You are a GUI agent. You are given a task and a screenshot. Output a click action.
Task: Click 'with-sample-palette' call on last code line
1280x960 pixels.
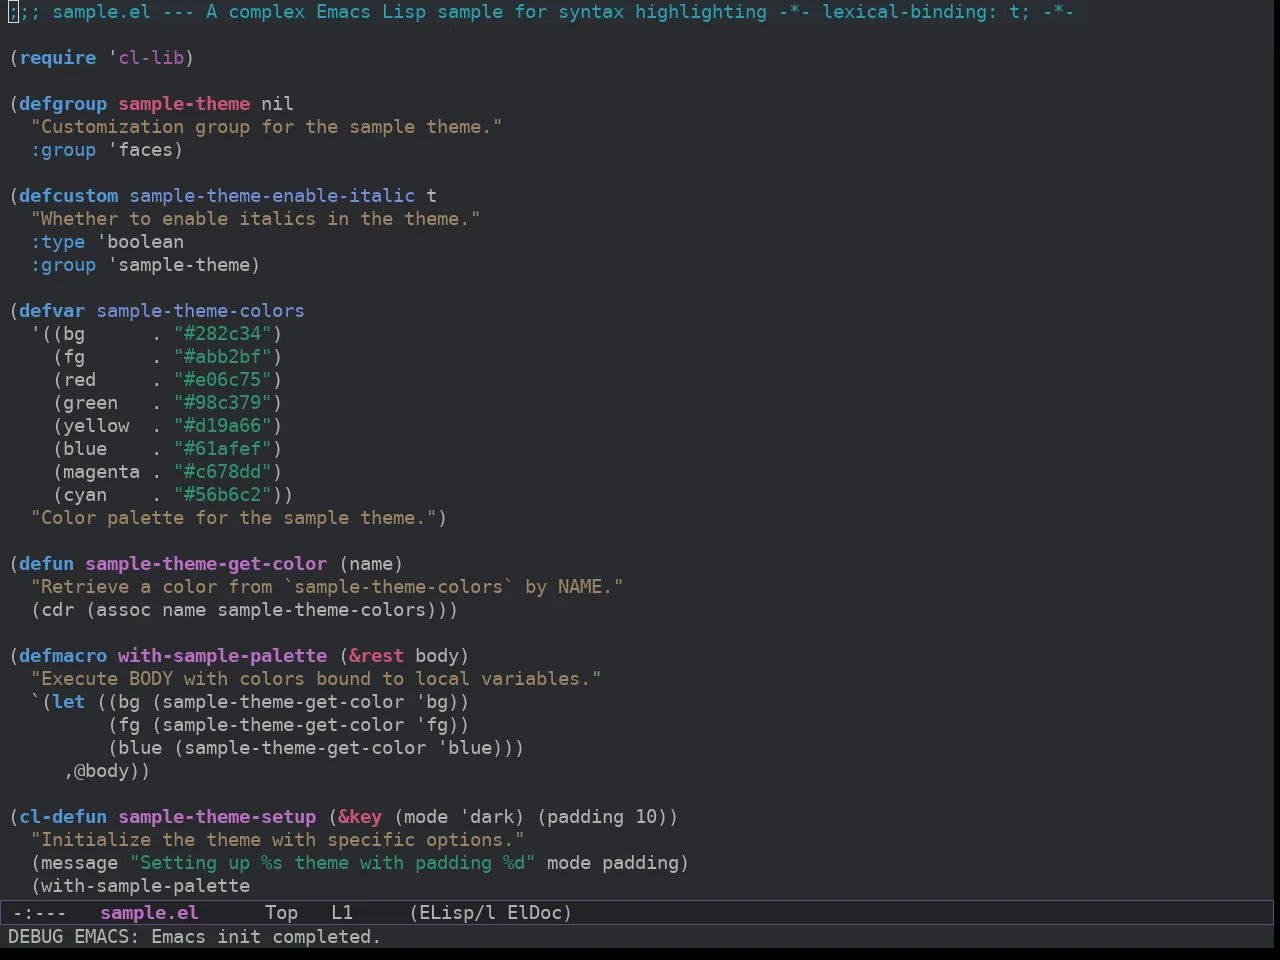(145, 886)
